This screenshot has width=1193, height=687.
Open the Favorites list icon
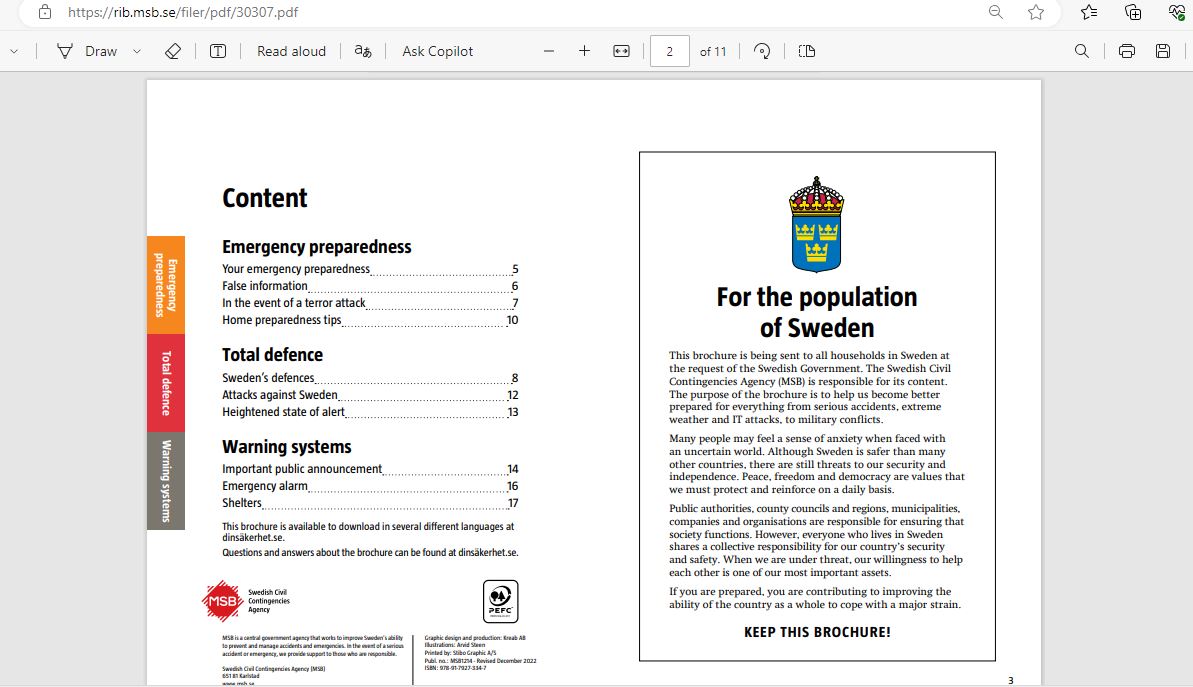[1089, 12]
